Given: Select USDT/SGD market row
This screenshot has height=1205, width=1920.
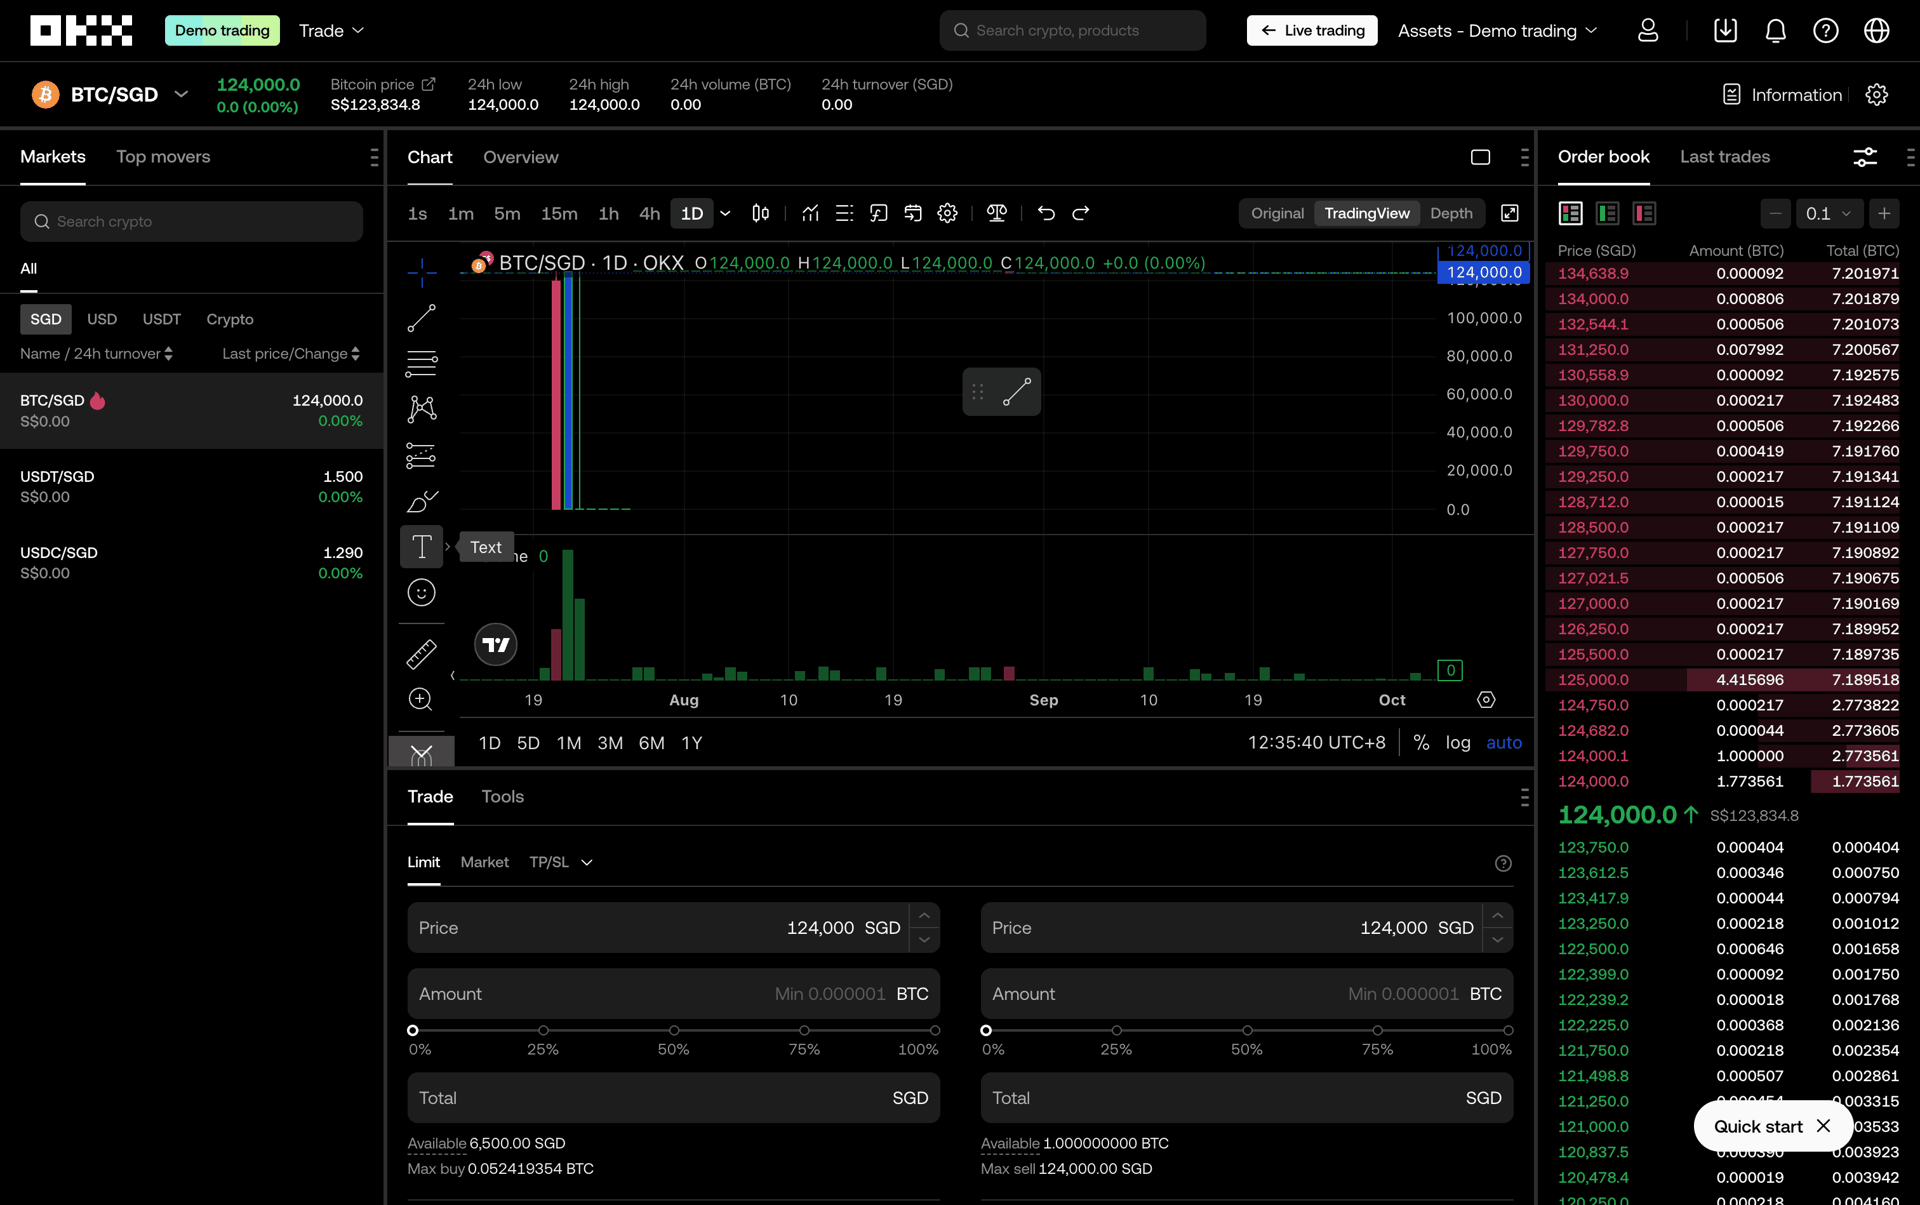Looking at the screenshot, I should pyautogui.click(x=192, y=487).
